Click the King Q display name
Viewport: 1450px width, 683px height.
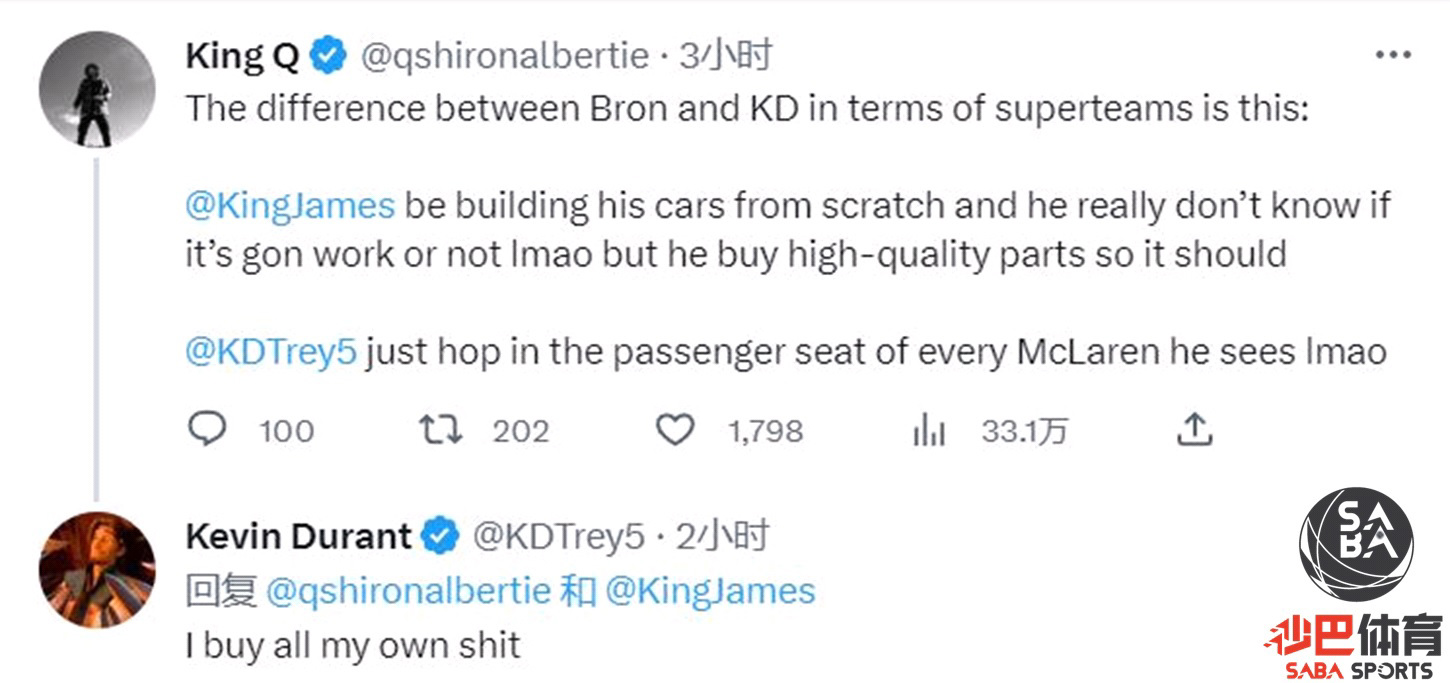[242, 57]
